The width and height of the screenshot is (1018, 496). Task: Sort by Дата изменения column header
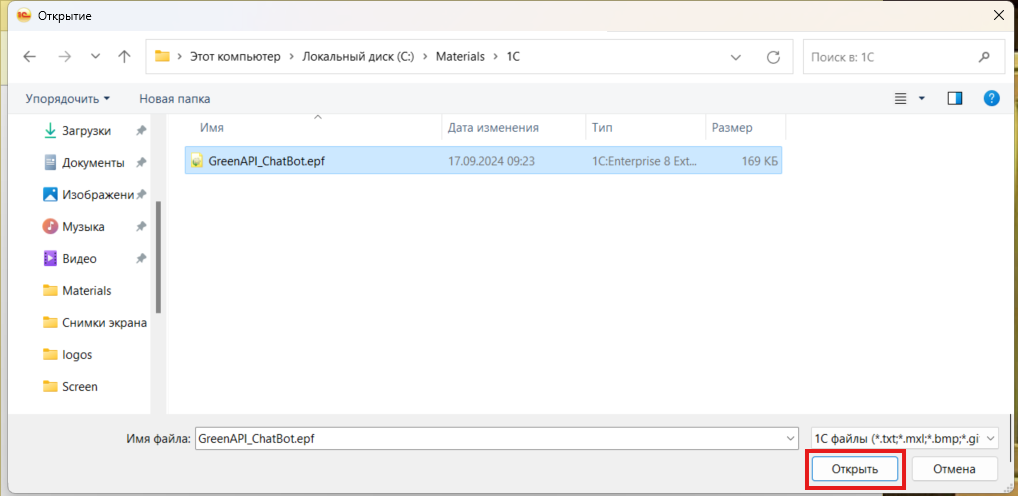(x=493, y=128)
